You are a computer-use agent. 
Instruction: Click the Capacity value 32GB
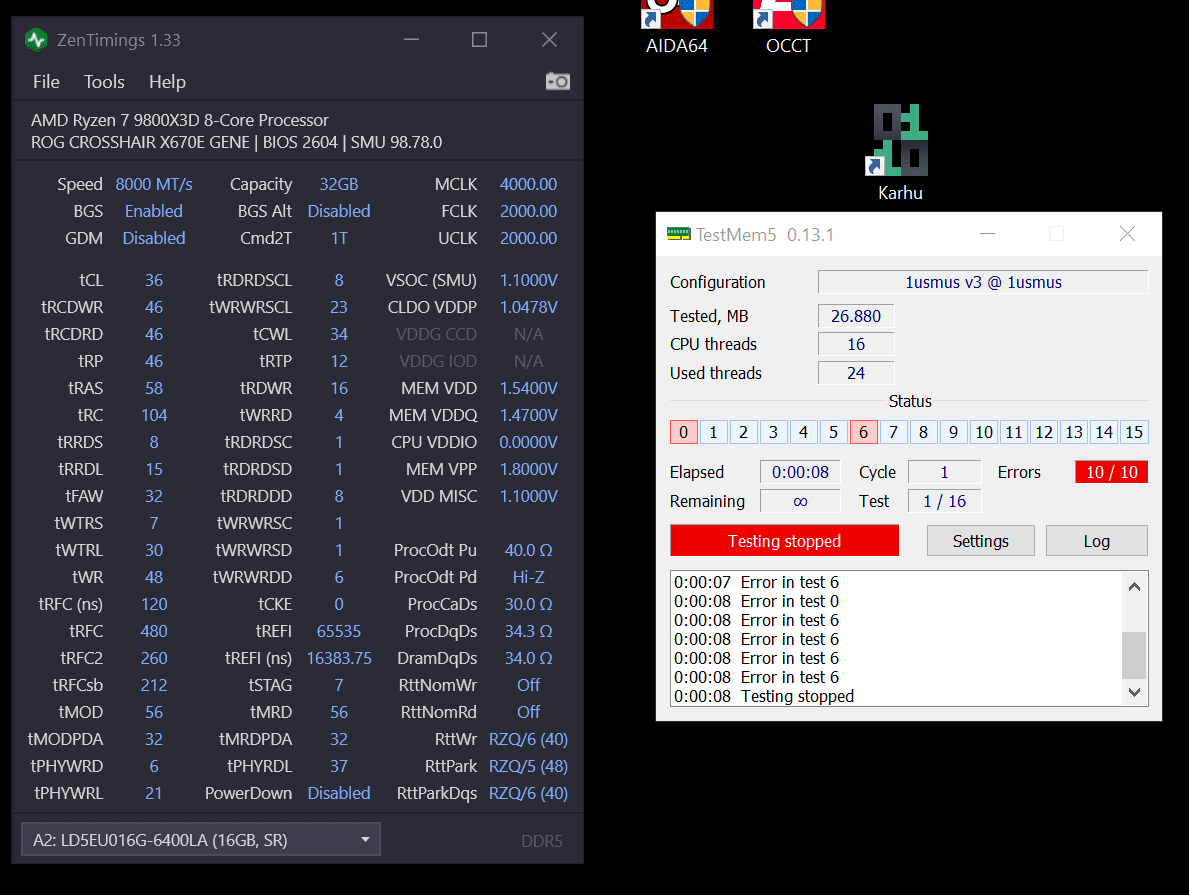pos(339,184)
